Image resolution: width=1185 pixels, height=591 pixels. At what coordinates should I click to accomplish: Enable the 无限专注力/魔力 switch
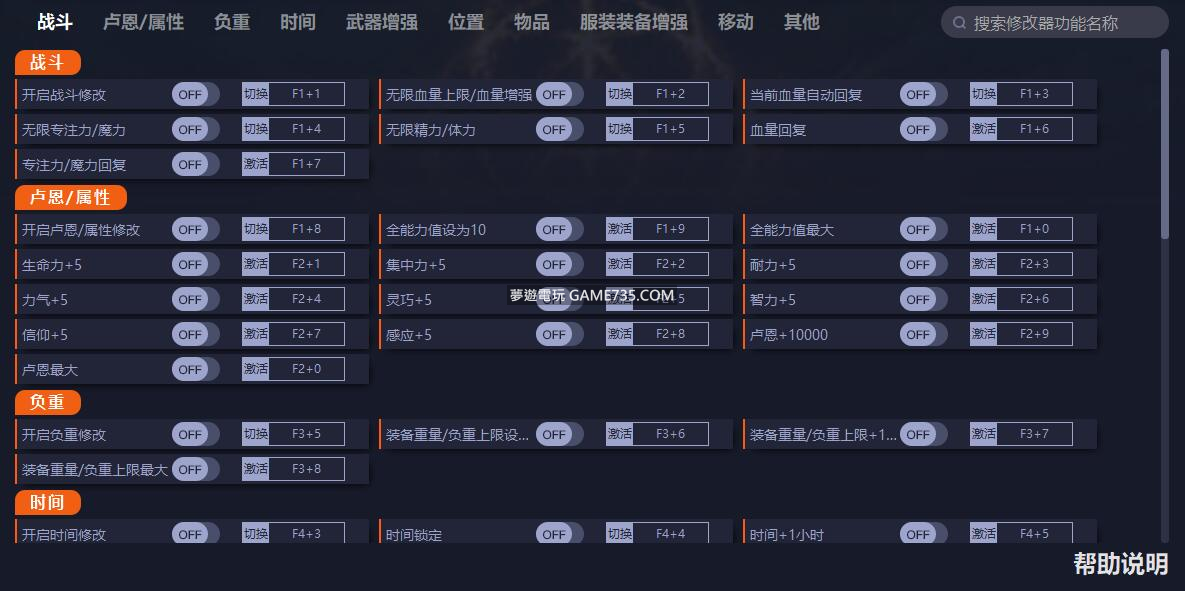(x=195, y=129)
